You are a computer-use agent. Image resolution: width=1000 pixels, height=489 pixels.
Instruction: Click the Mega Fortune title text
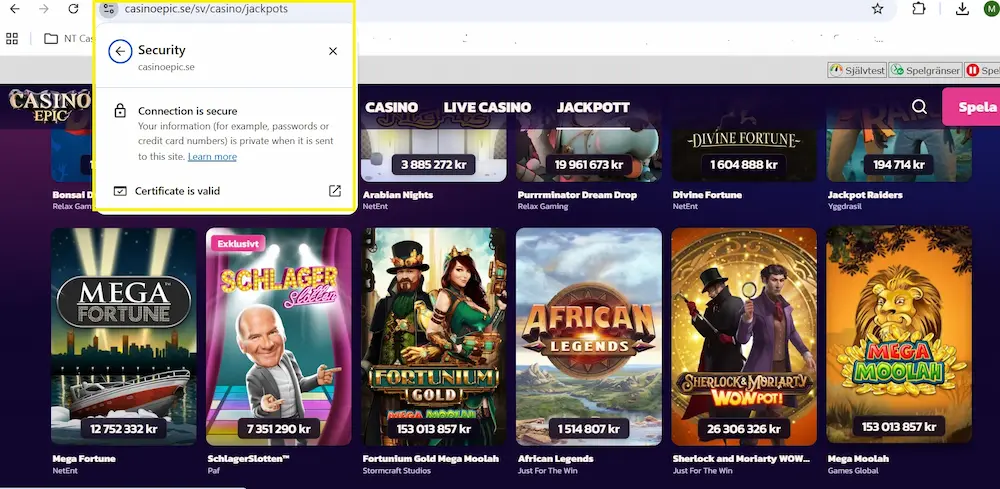click(x=84, y=458)
